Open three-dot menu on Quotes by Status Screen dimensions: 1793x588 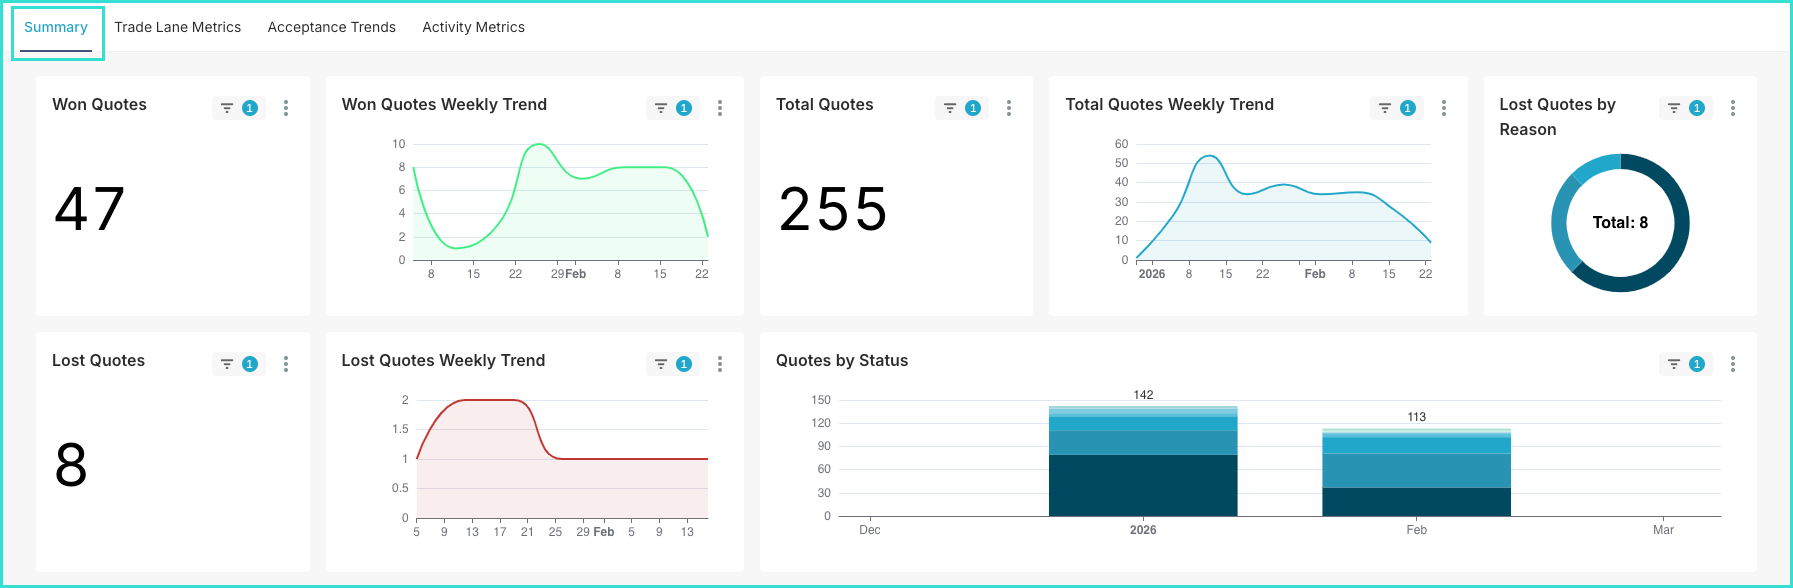pyautogui.click(x=1733, y=364)
